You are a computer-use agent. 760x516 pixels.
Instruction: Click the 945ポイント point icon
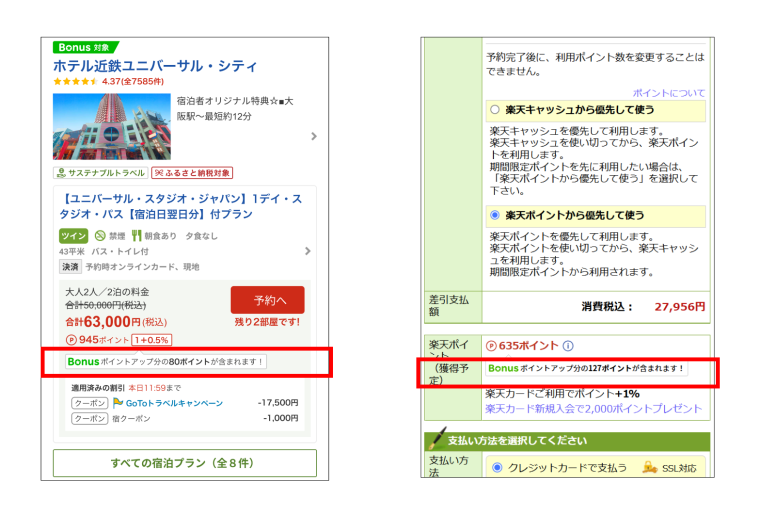[x=71, y=340]
